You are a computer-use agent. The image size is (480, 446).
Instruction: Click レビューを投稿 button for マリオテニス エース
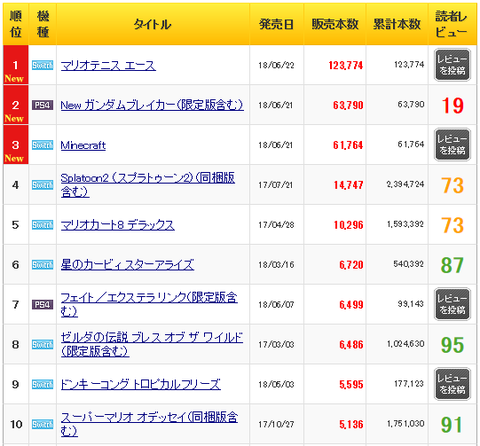[x=452, y=65]
